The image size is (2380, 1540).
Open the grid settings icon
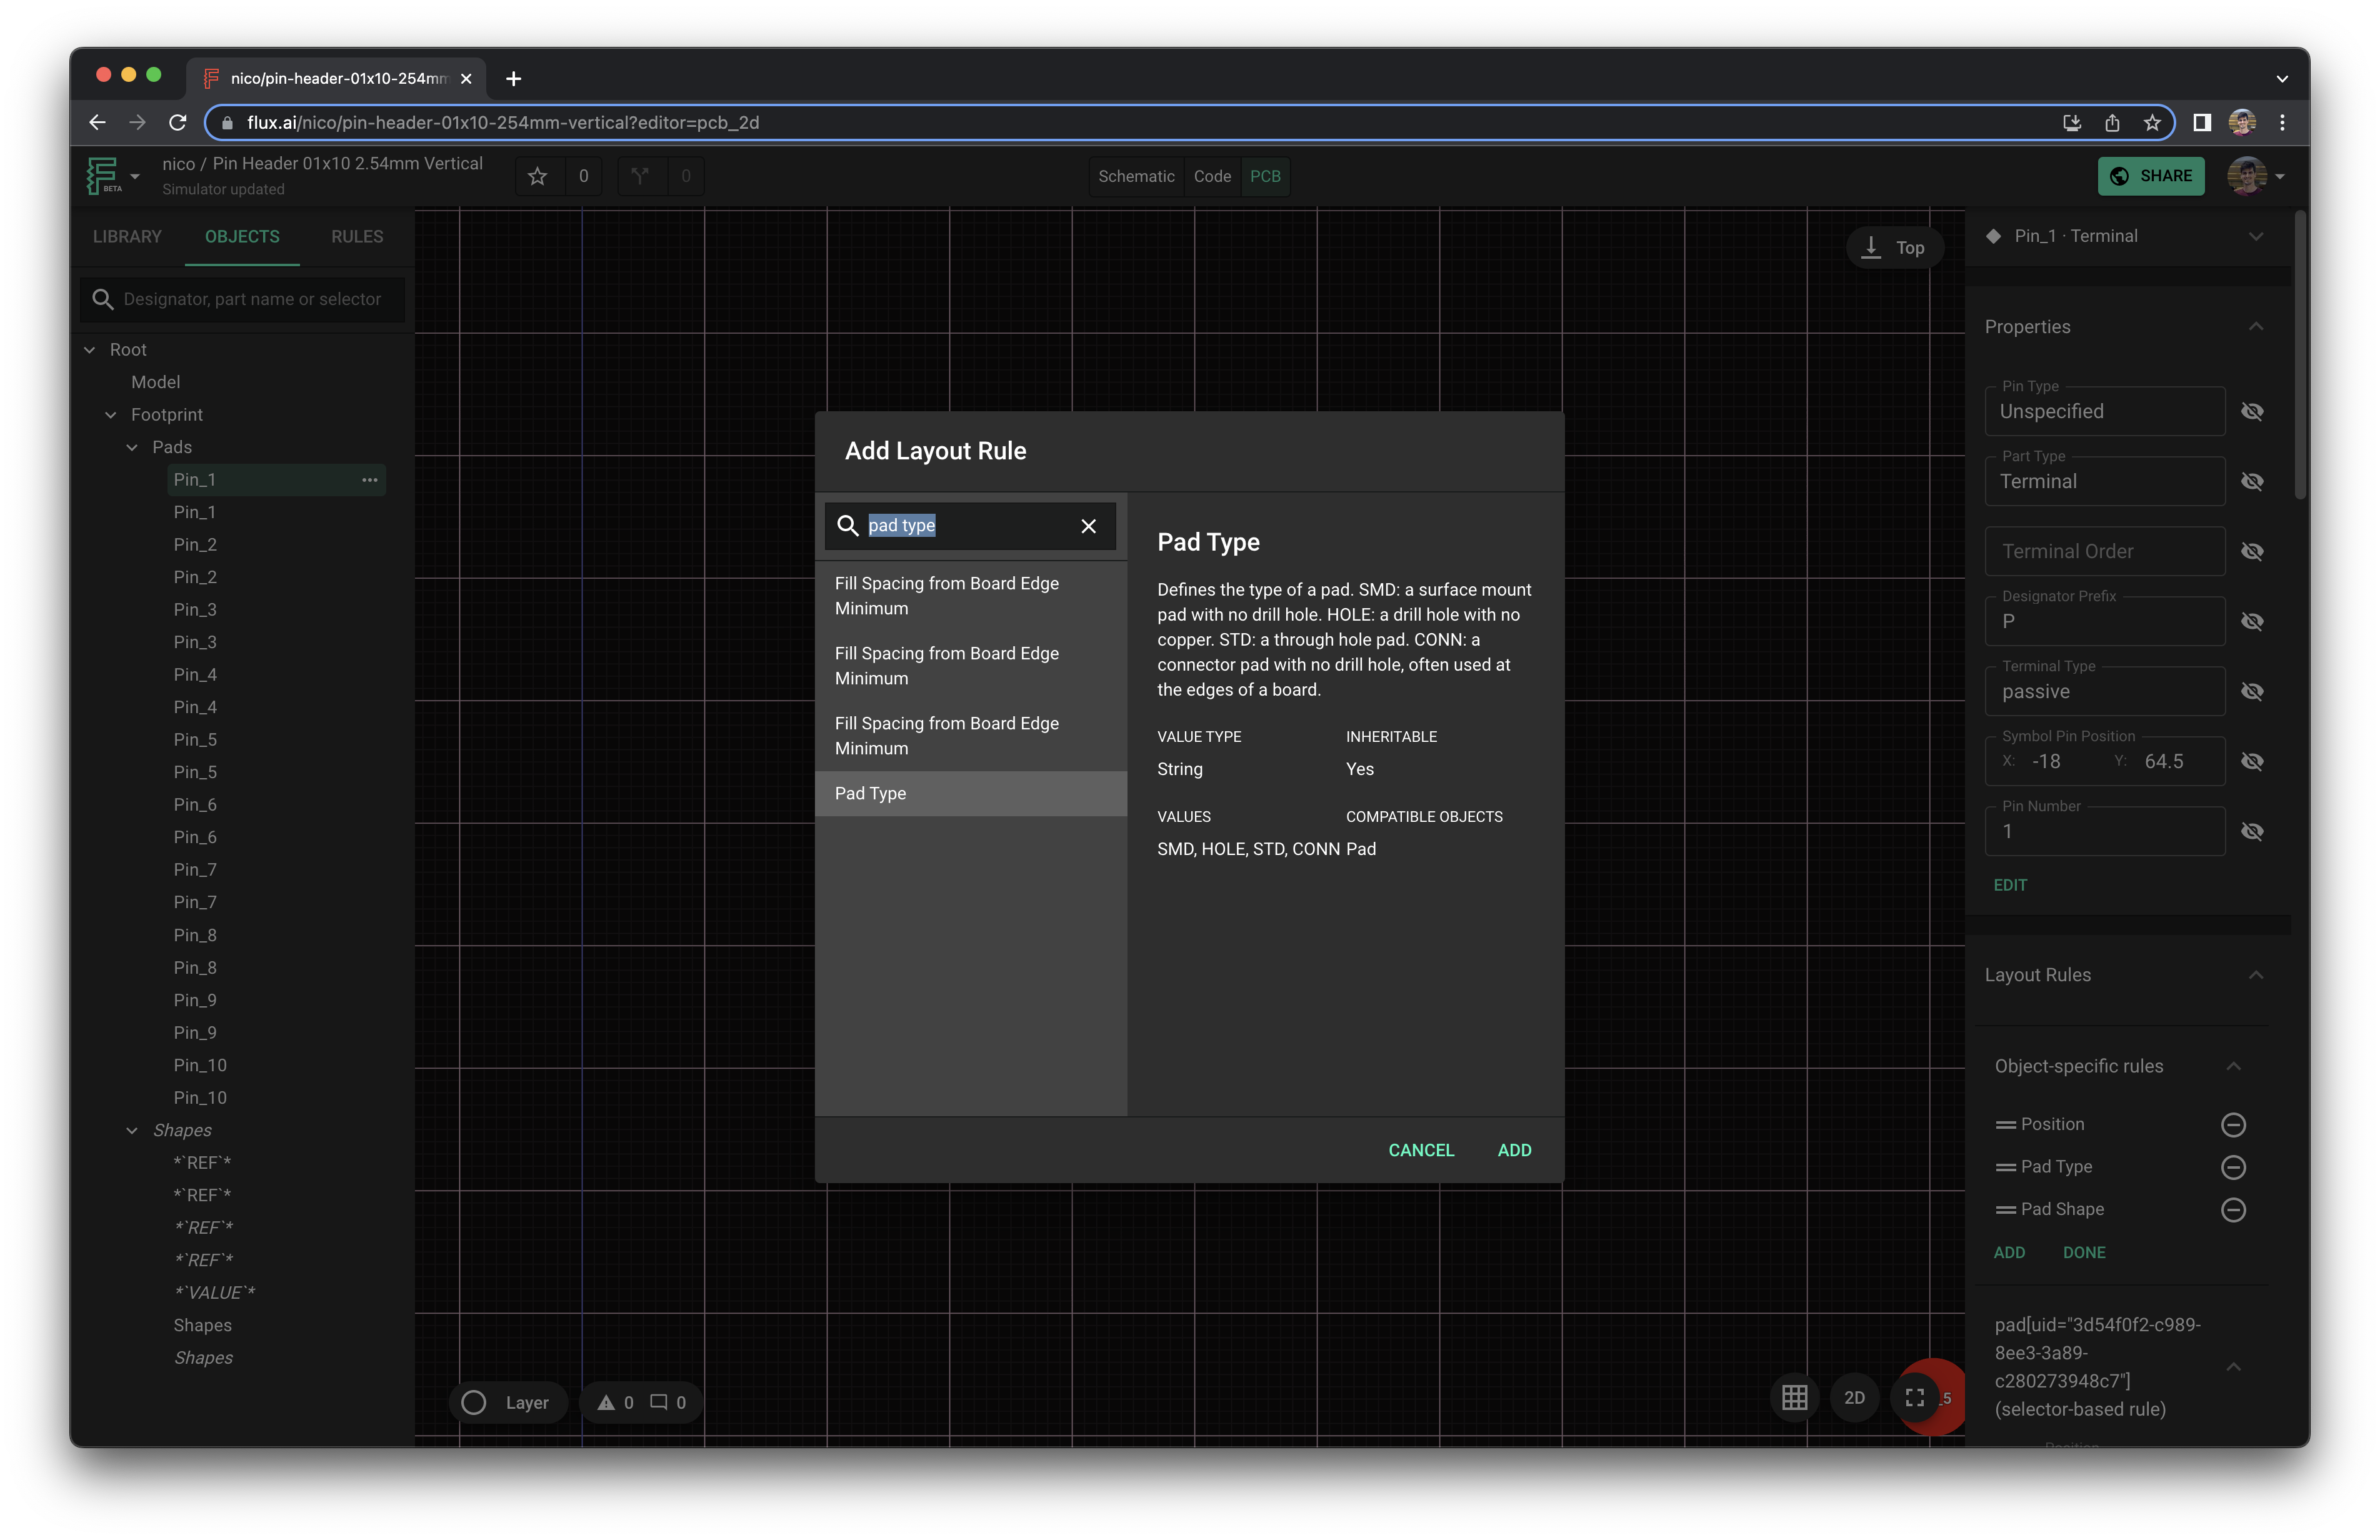tap(1795, 1397)
